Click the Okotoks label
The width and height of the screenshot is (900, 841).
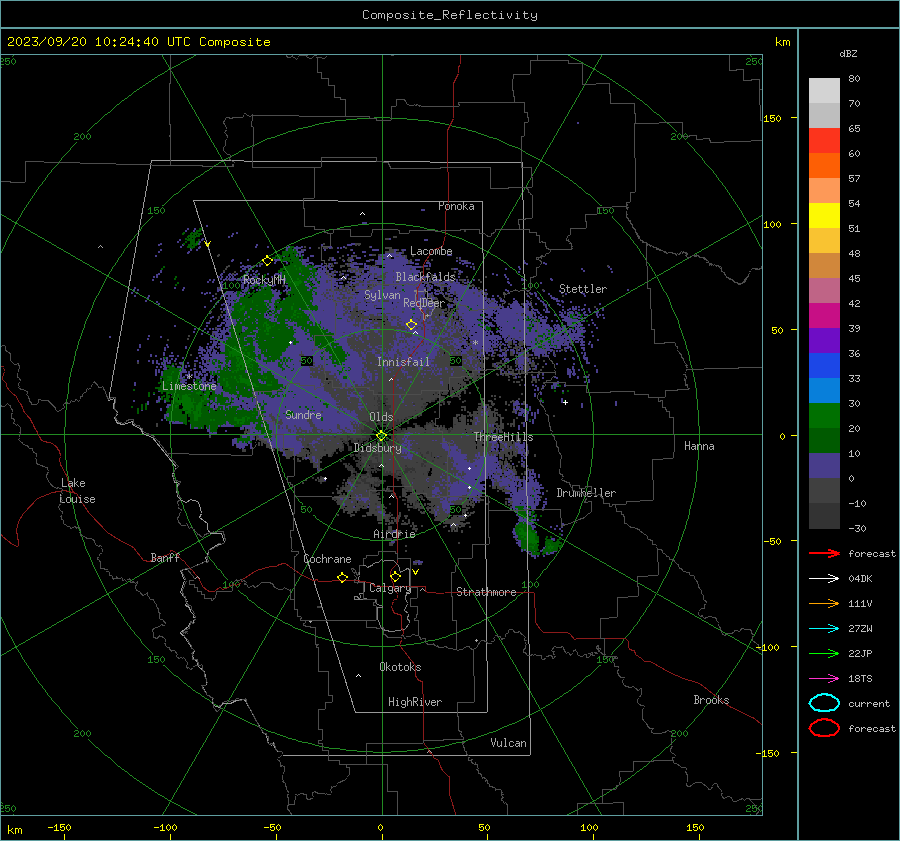coord(400,667)
